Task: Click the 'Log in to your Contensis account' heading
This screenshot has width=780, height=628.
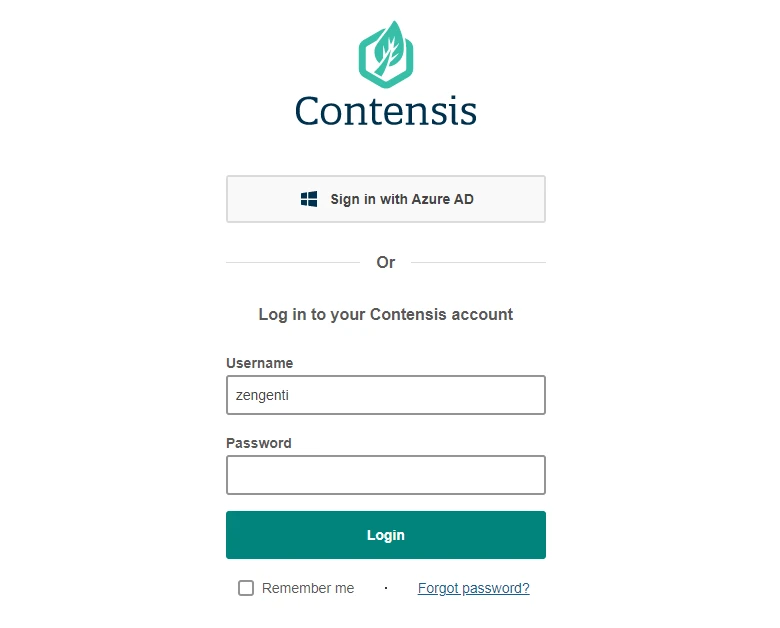Action: [x=386, y=314]
